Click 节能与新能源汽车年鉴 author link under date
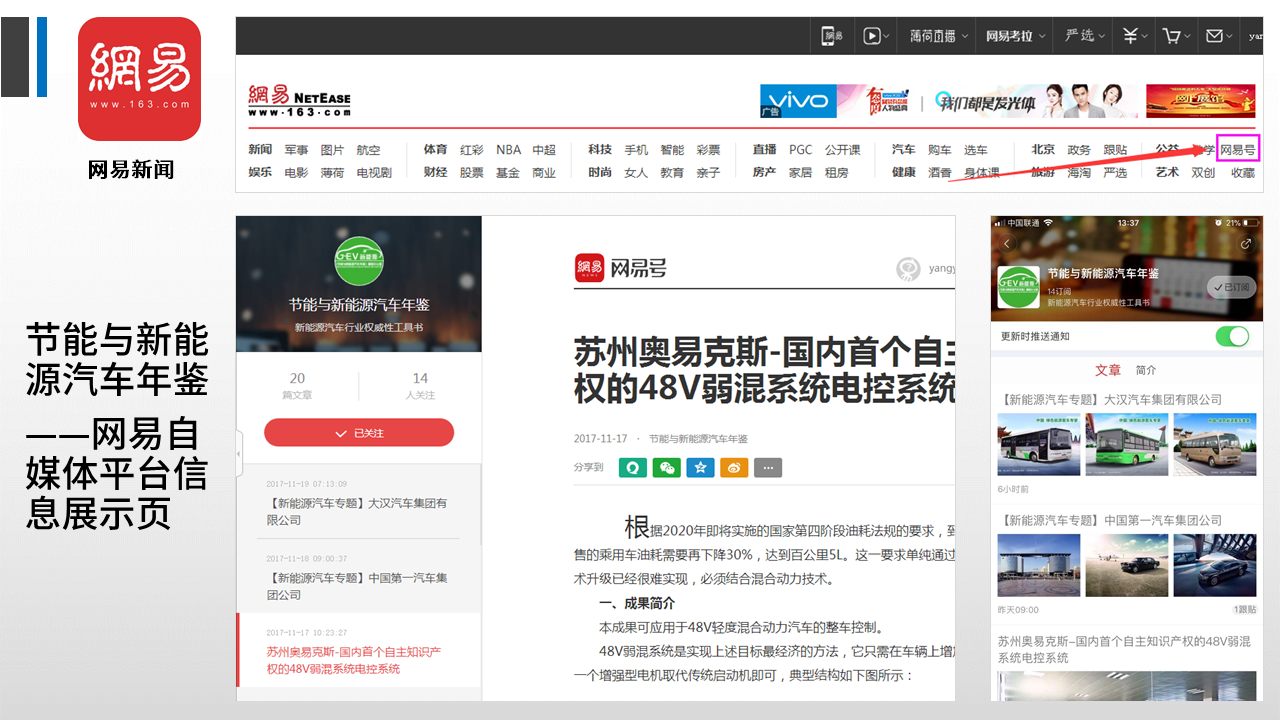 [x=698, y=439]
